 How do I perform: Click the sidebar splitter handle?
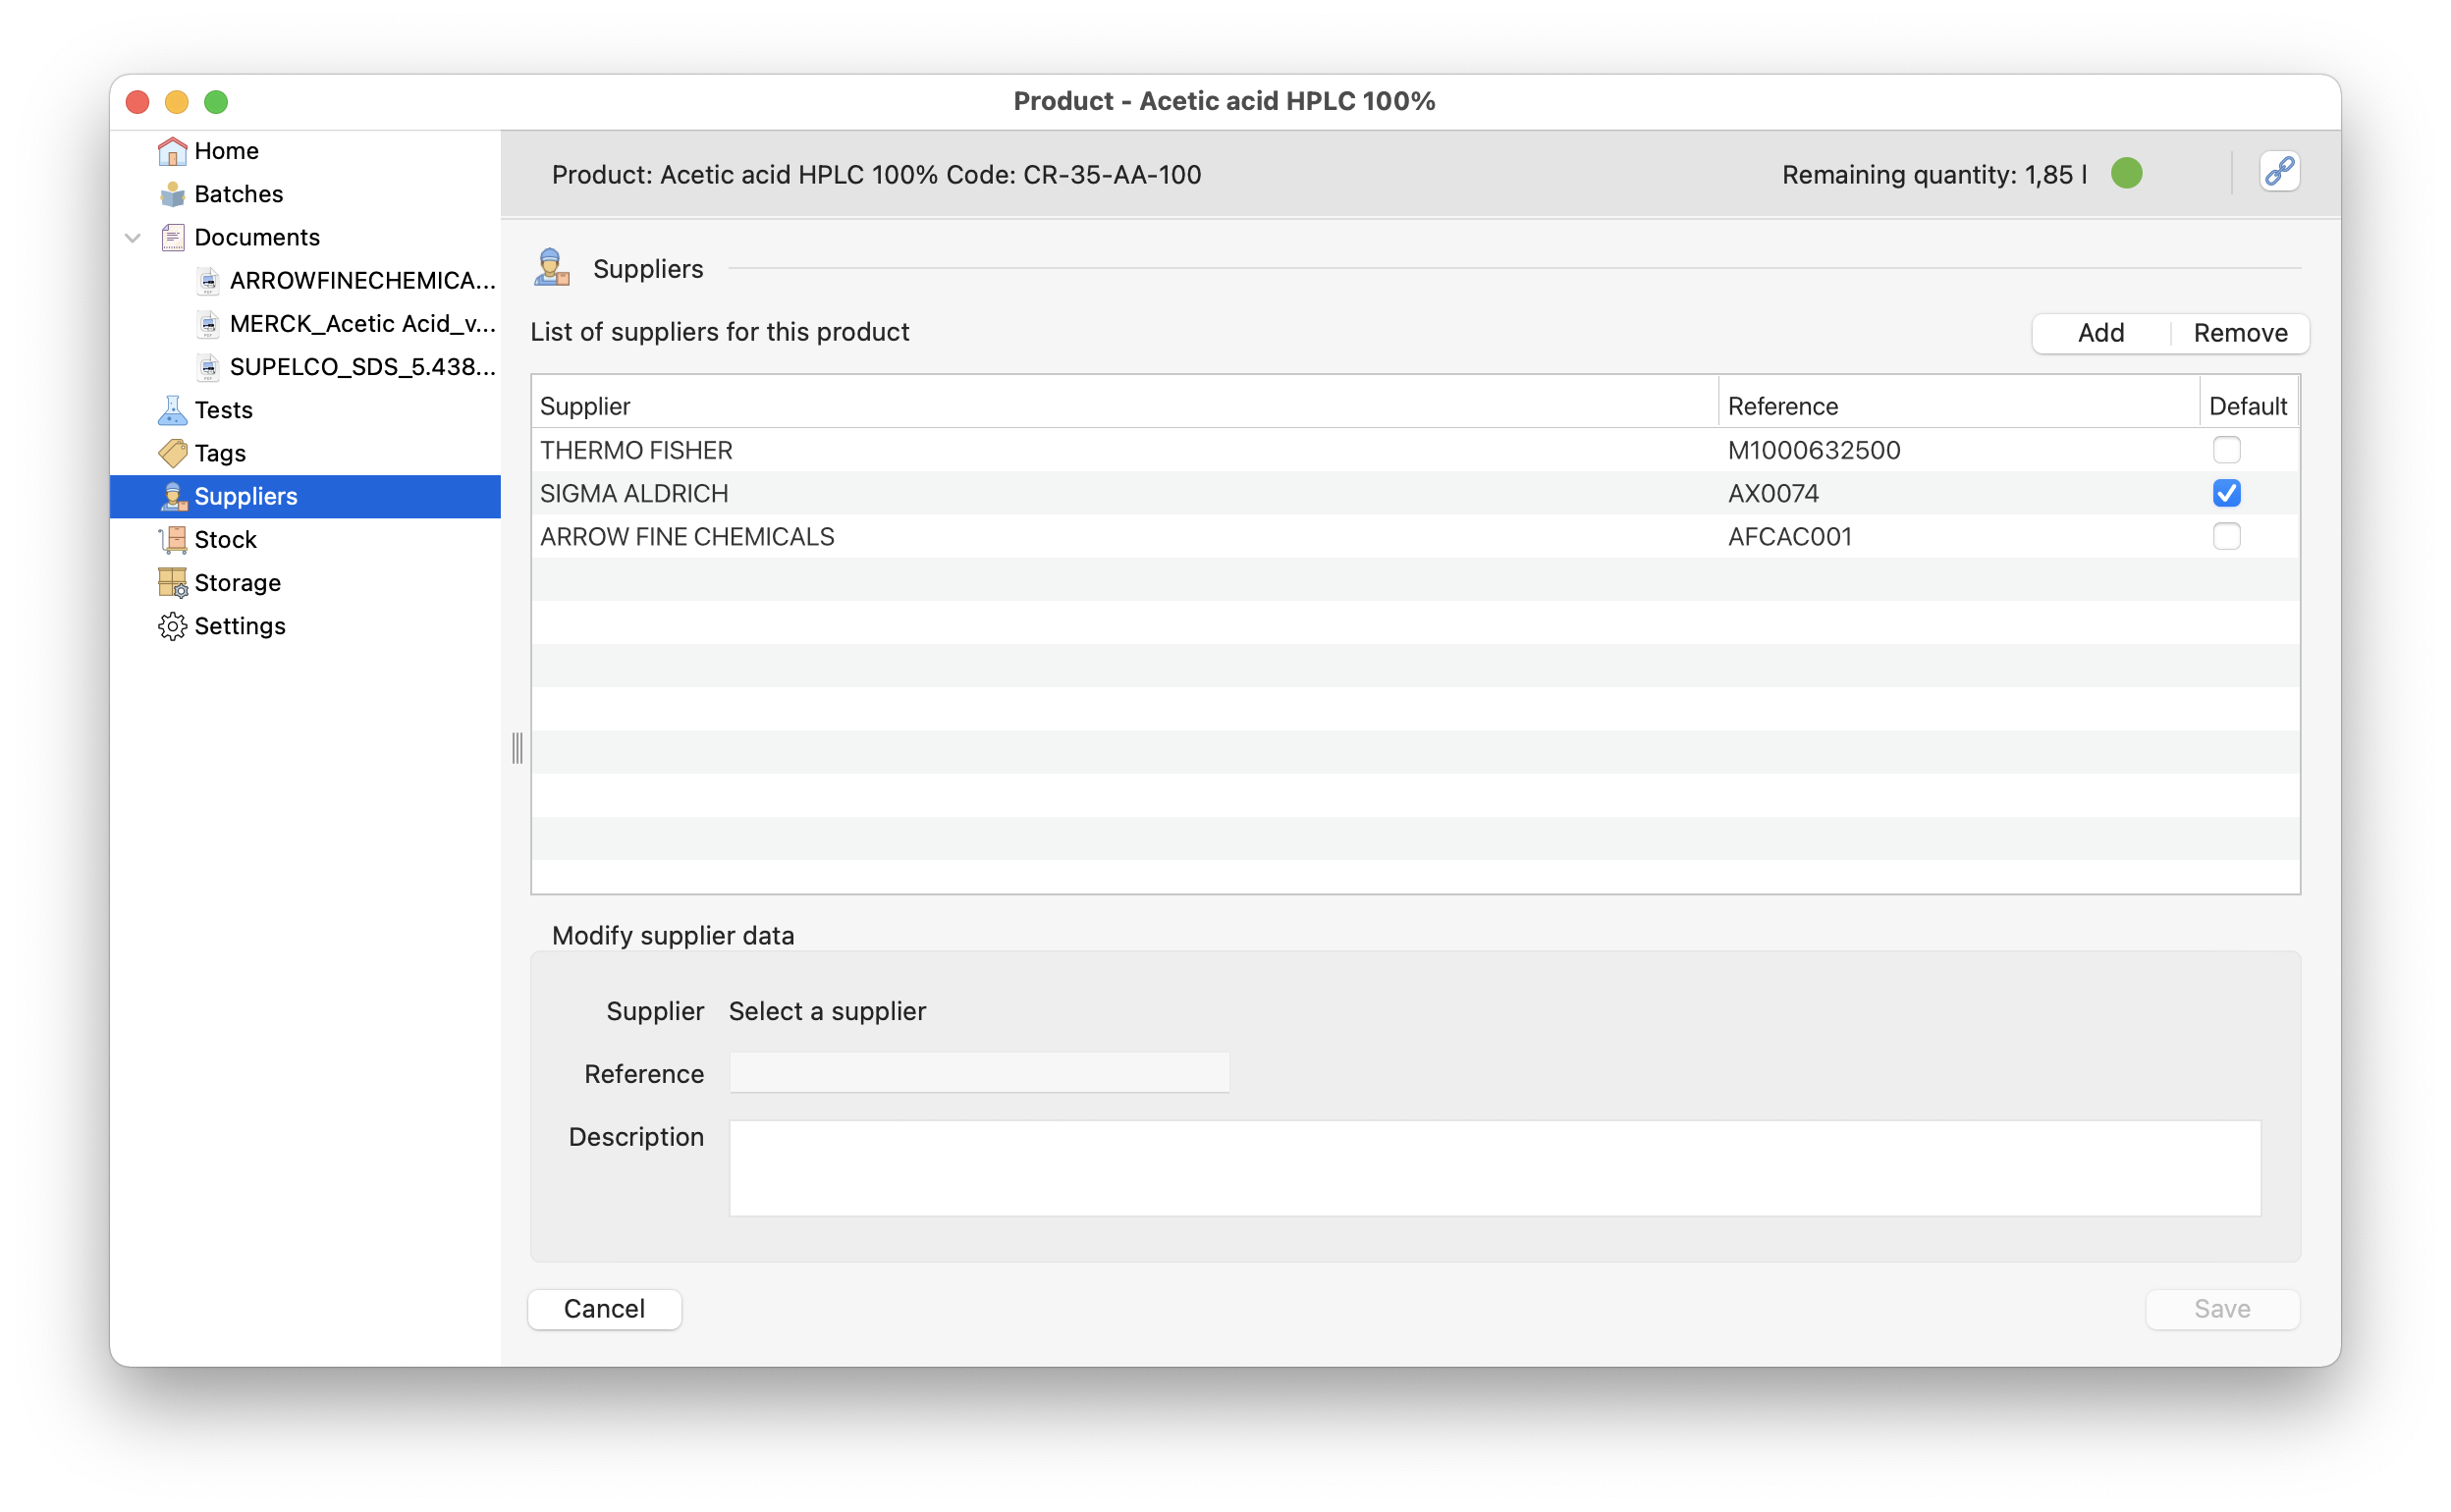click(517, 748)
